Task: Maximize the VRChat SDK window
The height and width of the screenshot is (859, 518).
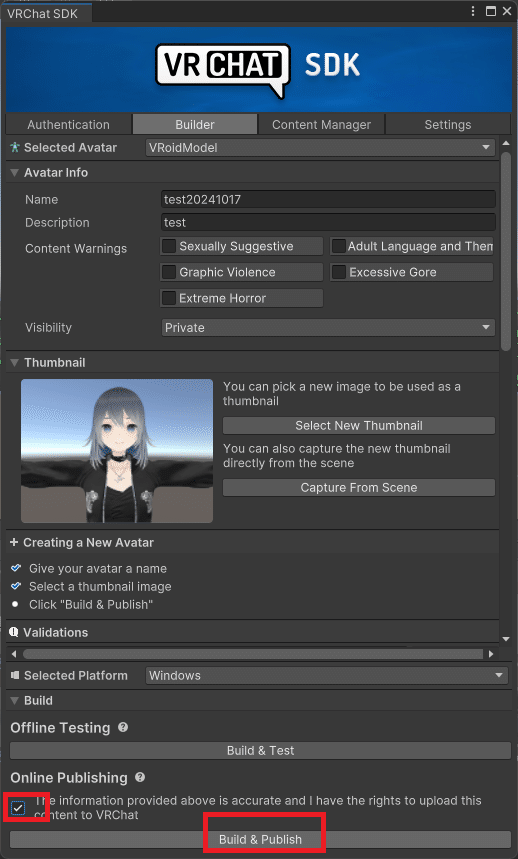Action: 491,11
